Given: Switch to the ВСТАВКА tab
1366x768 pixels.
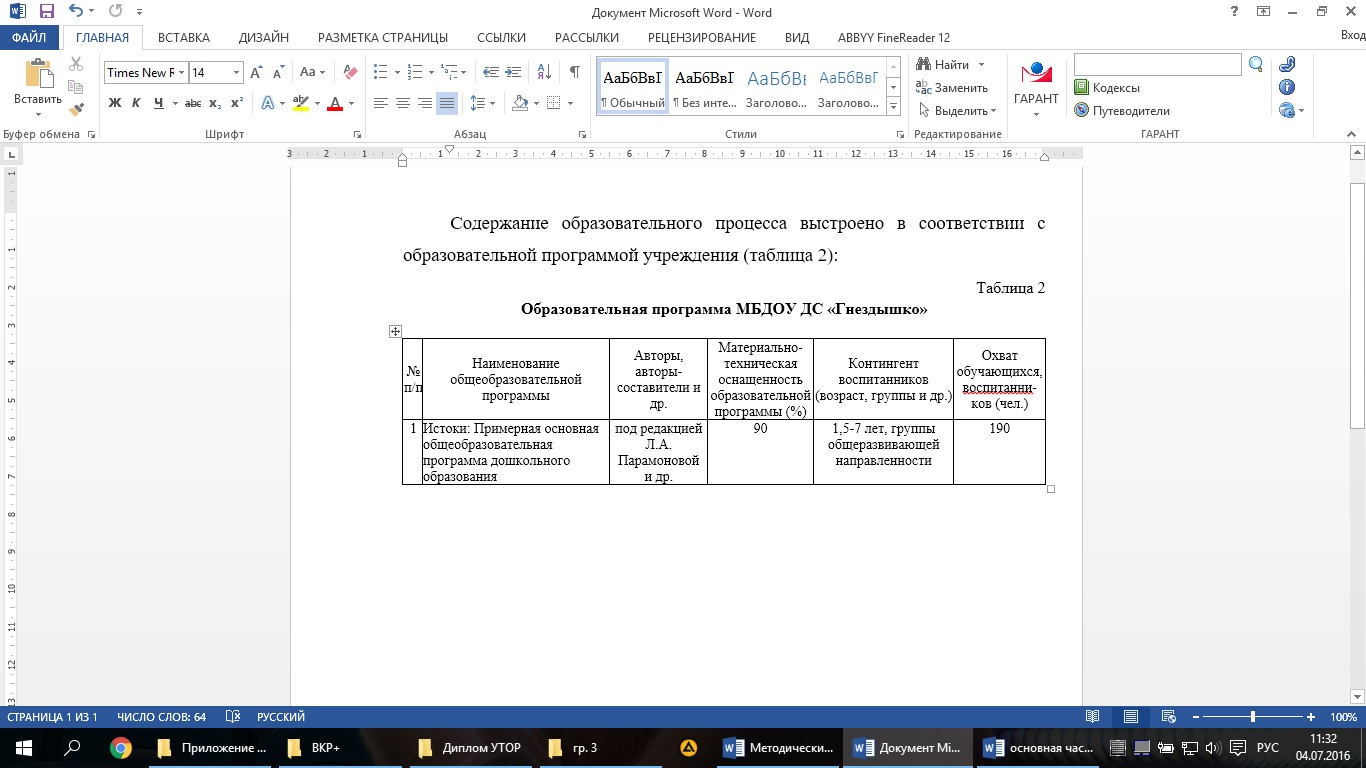Looking at the screenshot, I should (184, 38).
